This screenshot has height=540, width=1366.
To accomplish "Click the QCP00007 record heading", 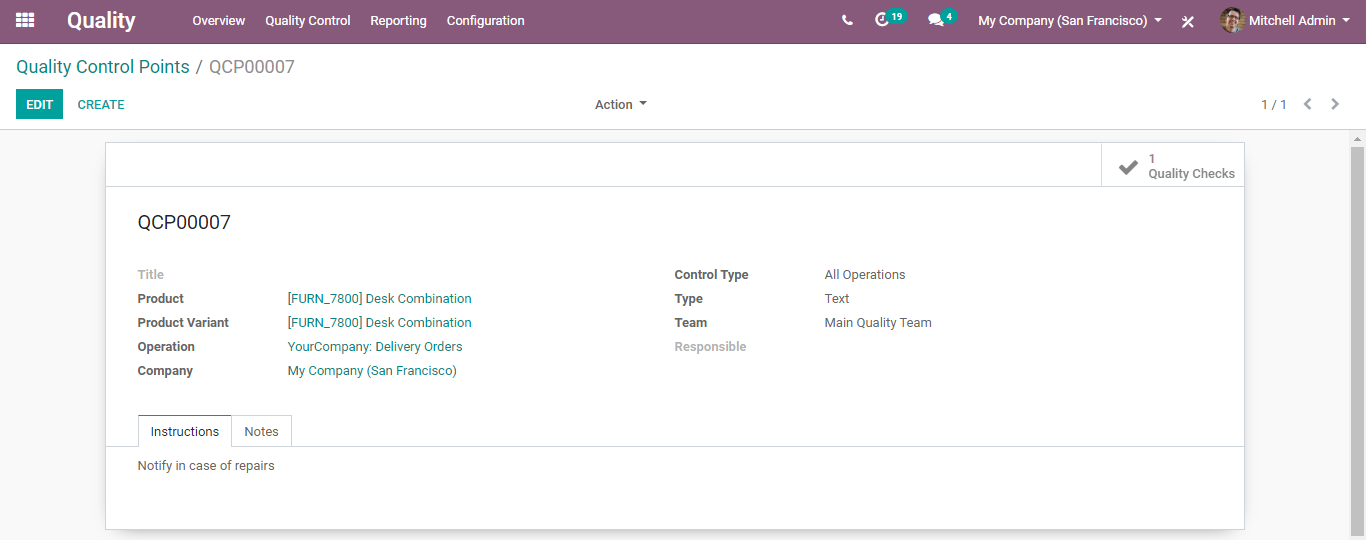I will click(184, 222).
